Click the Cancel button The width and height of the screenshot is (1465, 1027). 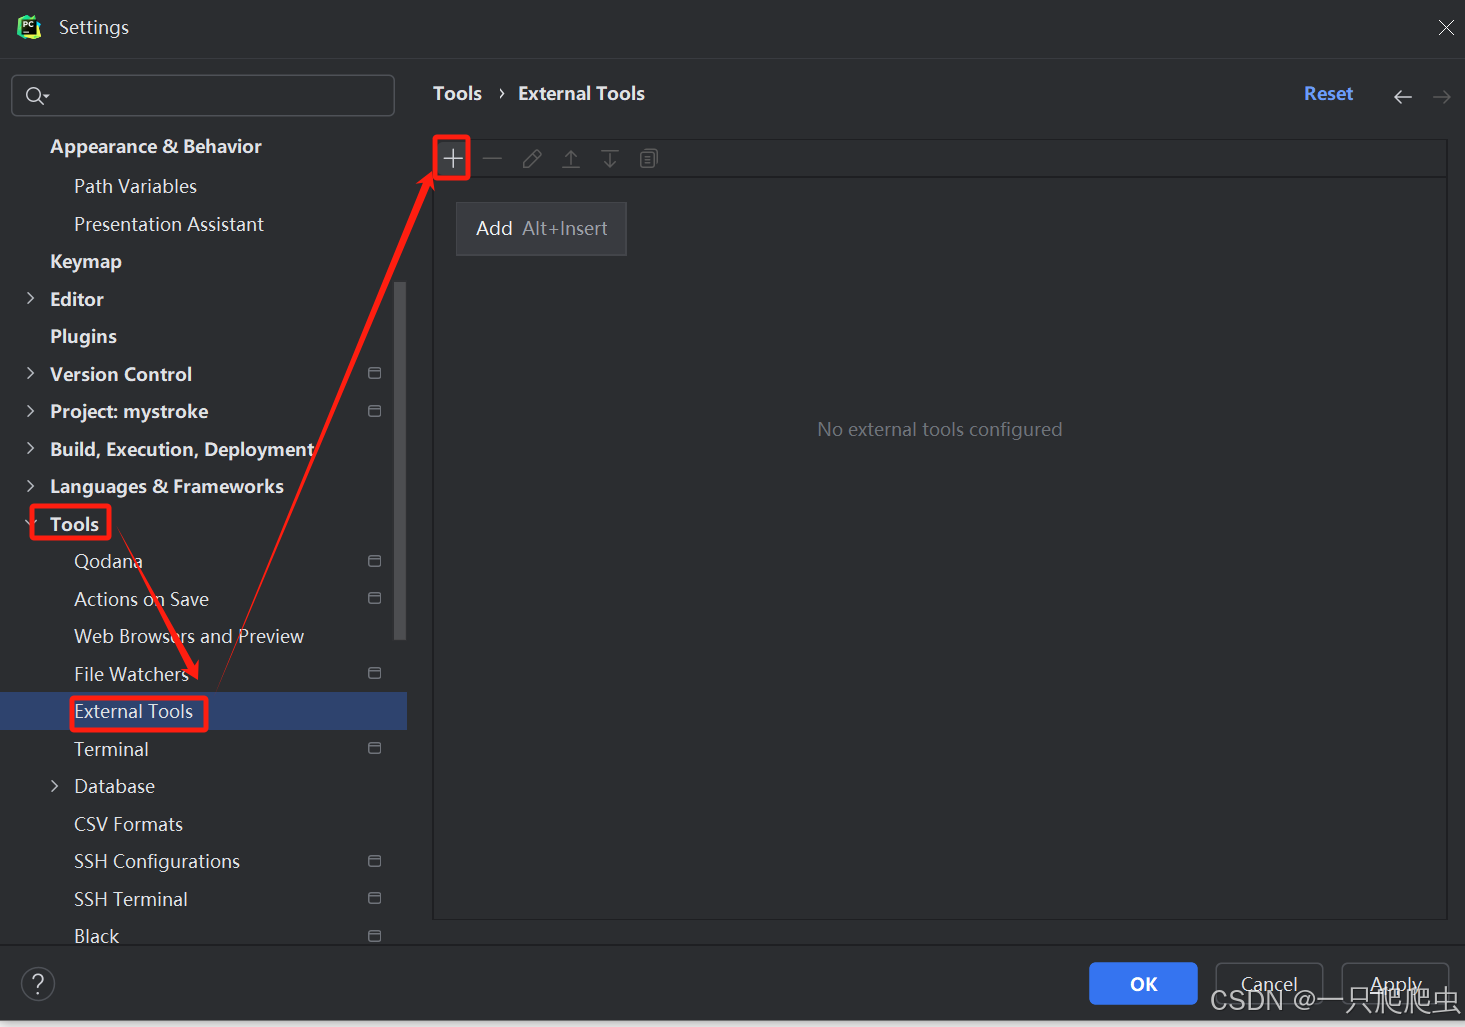coord(1269,984)
